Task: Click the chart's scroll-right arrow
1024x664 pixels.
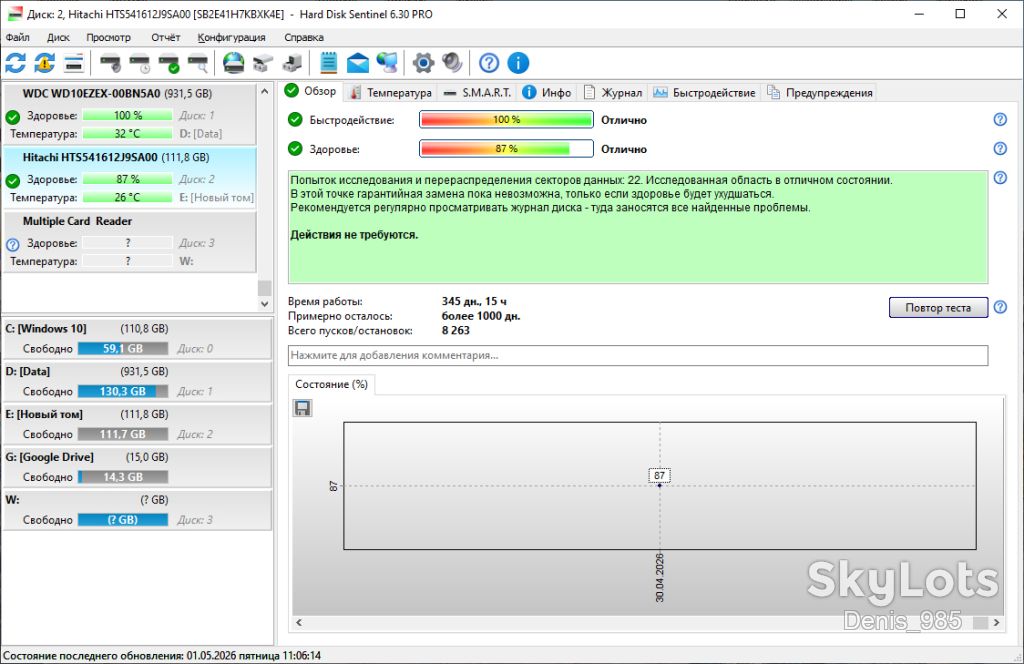Action: (997, 623)
